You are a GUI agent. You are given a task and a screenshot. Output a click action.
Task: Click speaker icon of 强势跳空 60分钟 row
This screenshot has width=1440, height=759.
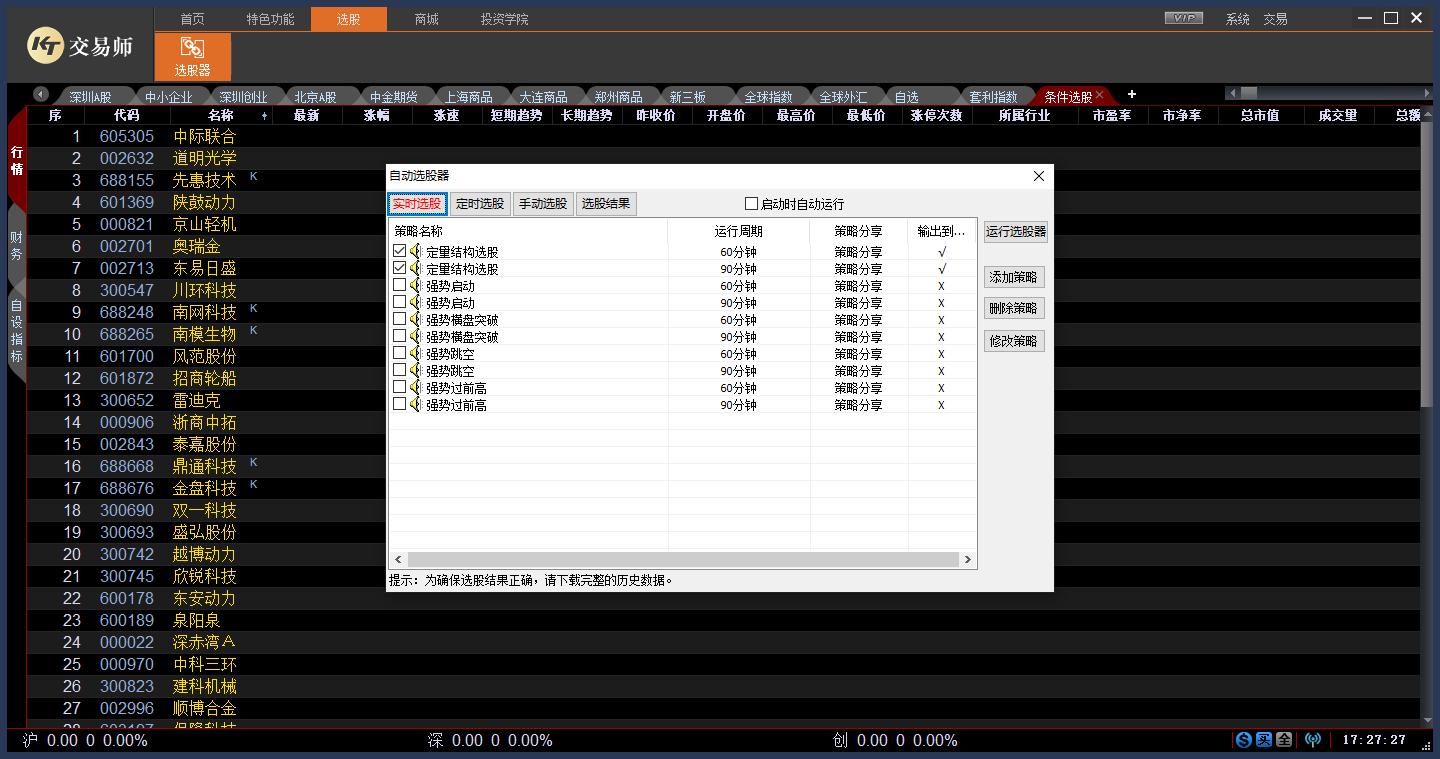[x=416, y=354]
